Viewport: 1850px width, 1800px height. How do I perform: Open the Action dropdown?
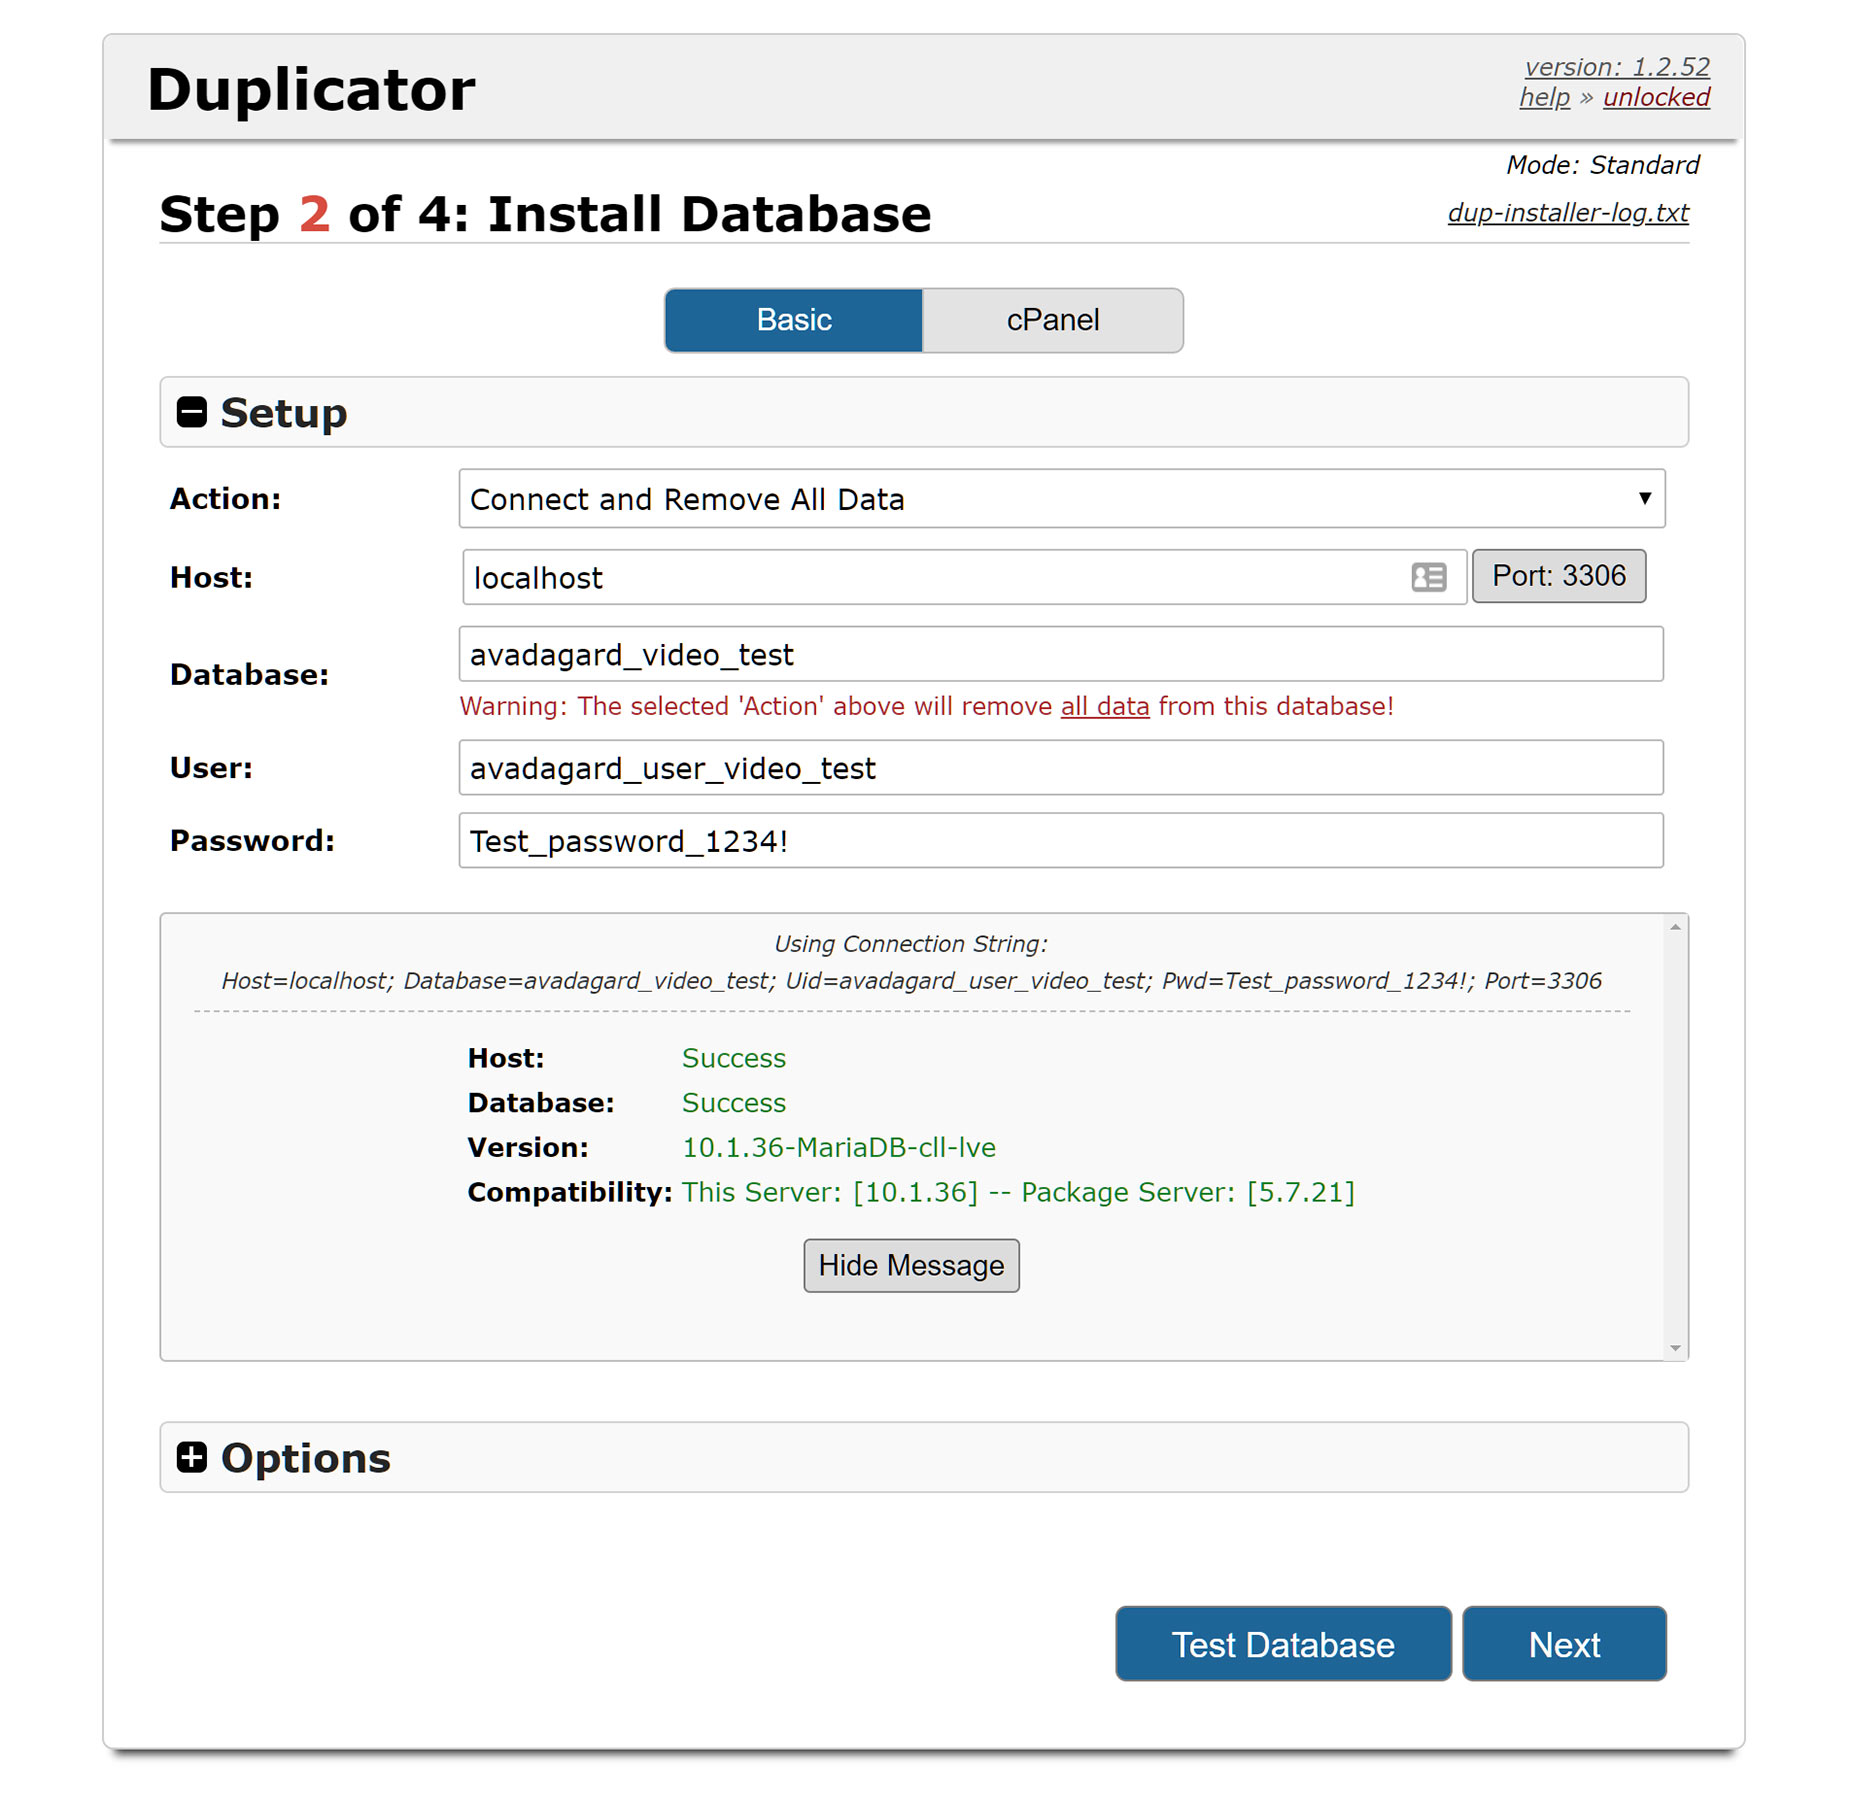(1061, 498)
